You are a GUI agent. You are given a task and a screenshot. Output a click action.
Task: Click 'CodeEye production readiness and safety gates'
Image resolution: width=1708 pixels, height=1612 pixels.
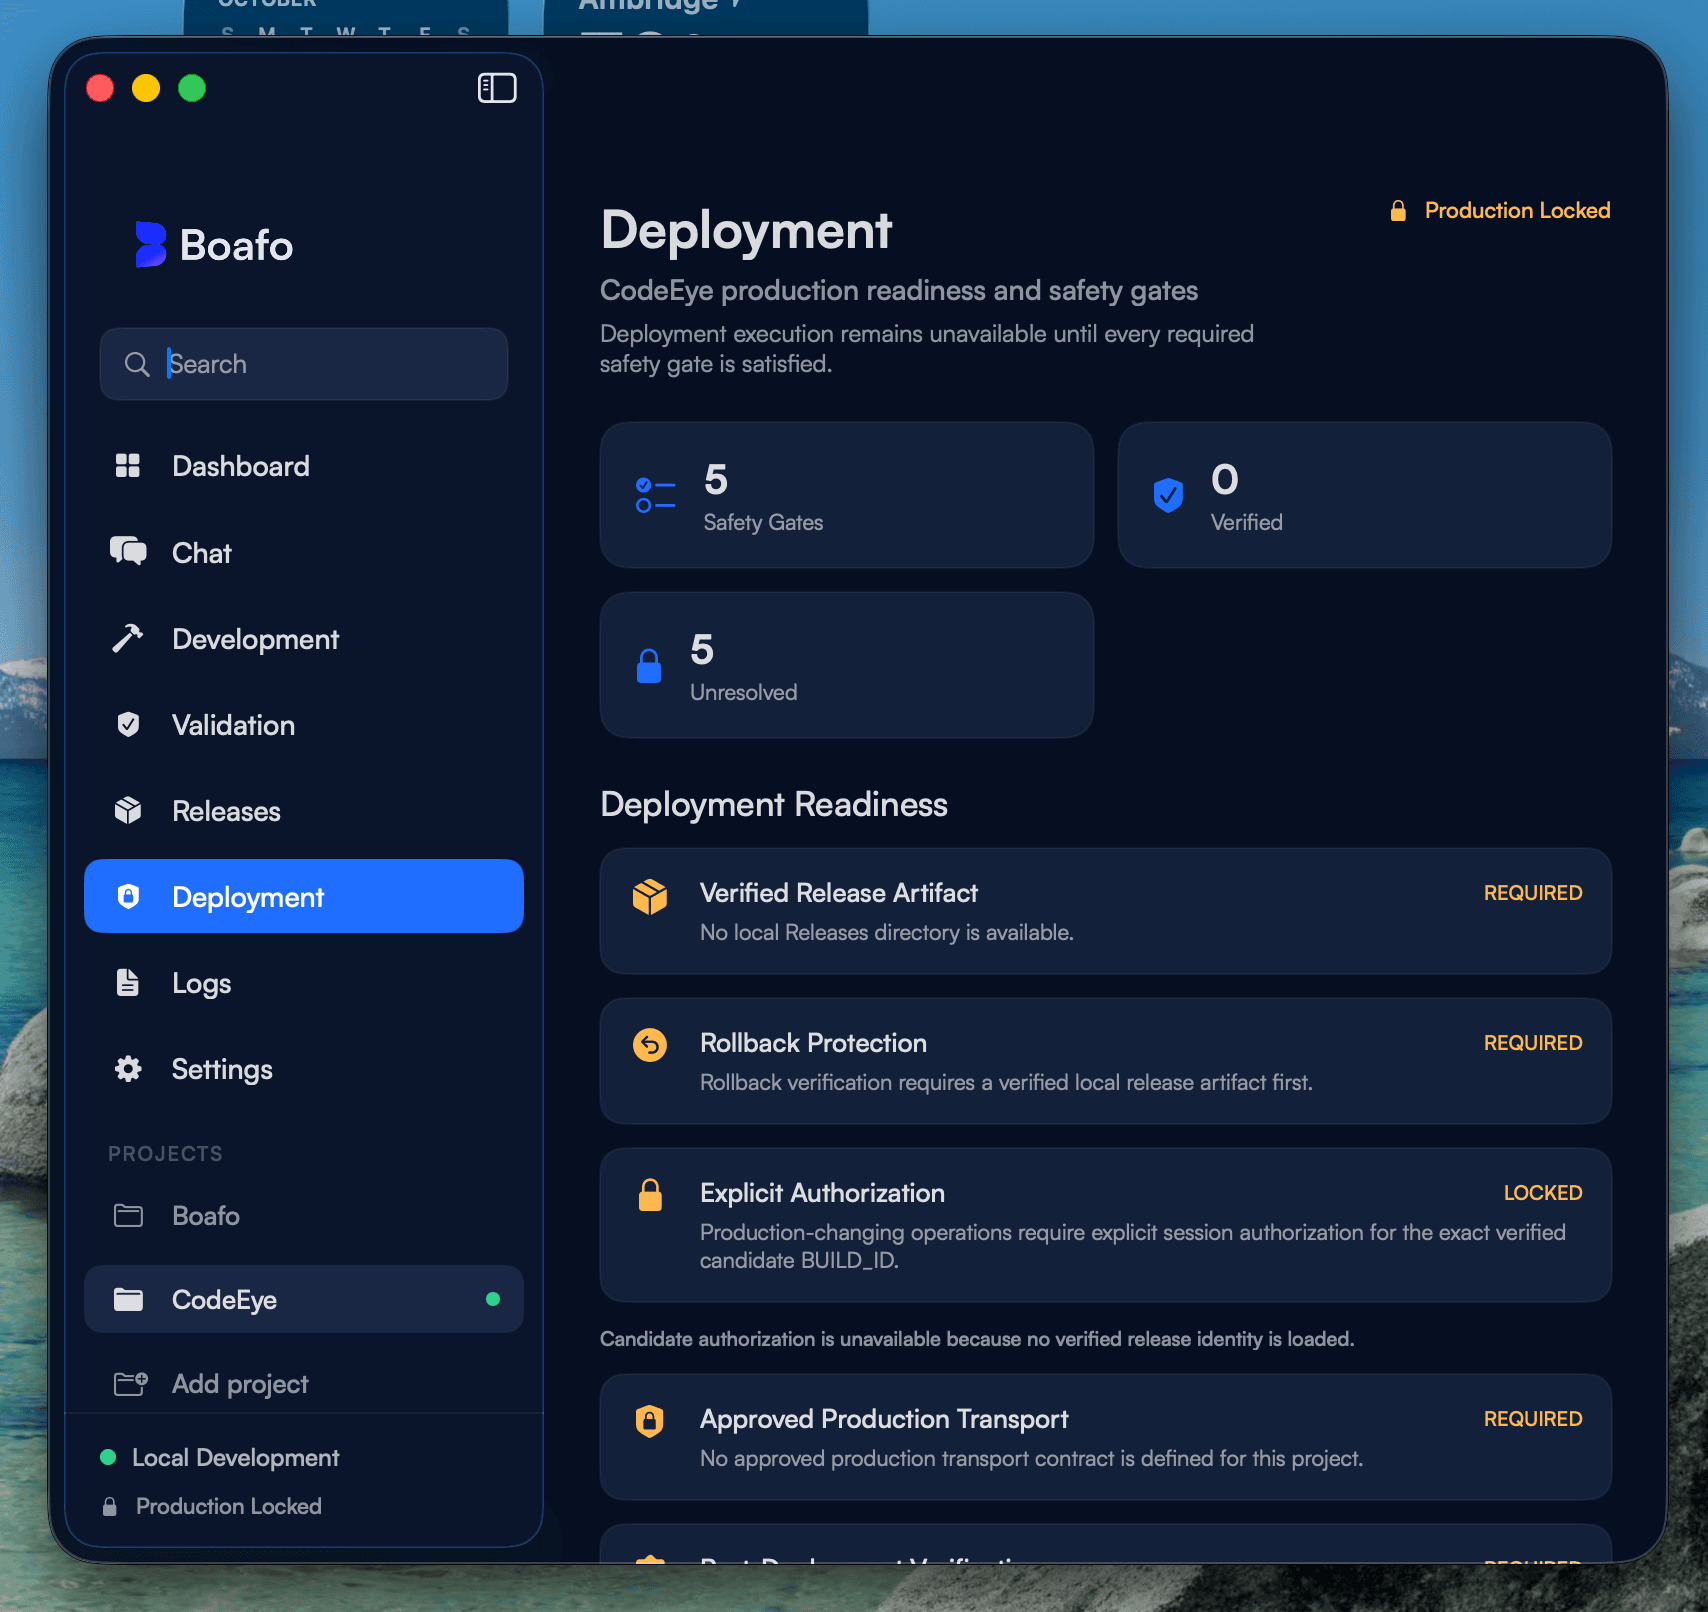[899, 291]
